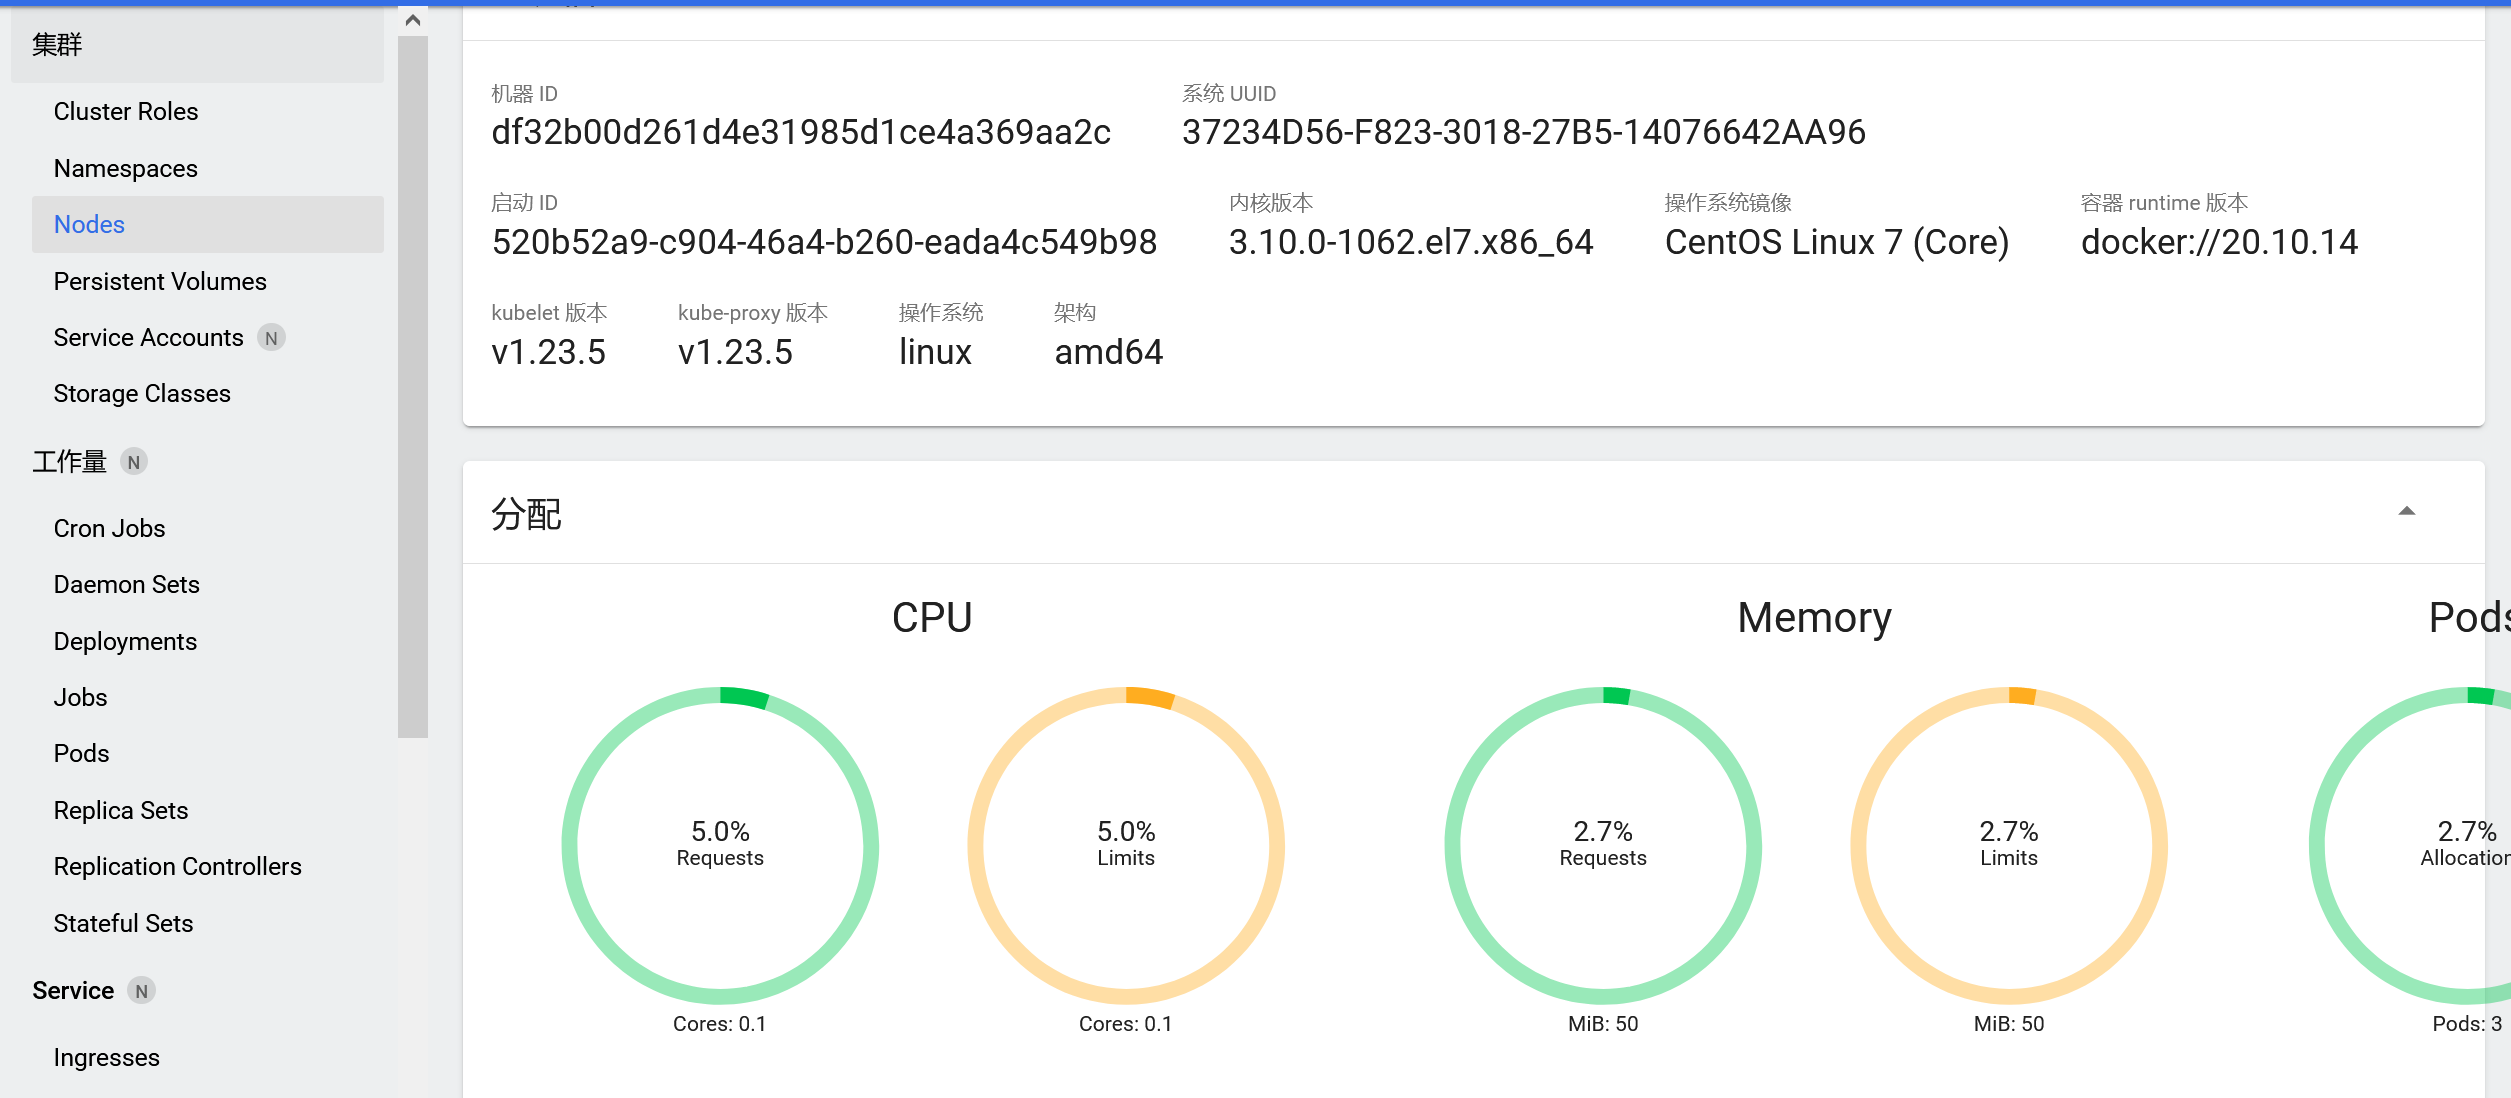The height and width of the screenshot is (1098, 2511).
Task: Collapse the 工作量 section heading
Action: (x=69, y=462)
